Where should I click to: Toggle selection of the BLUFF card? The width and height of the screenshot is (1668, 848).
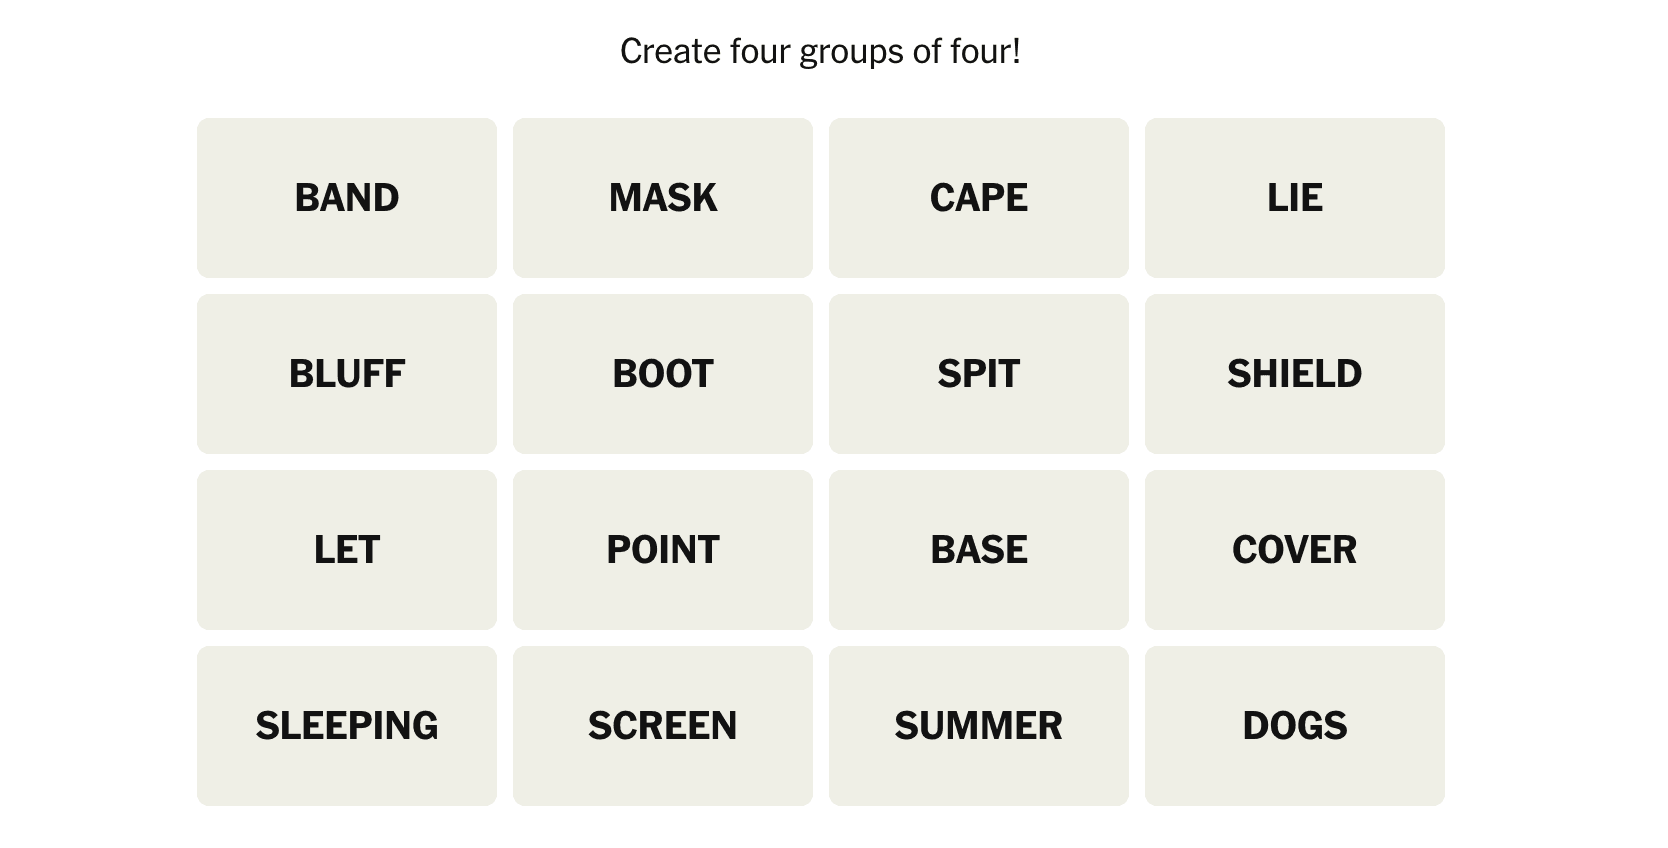click(x=347, y=374)
